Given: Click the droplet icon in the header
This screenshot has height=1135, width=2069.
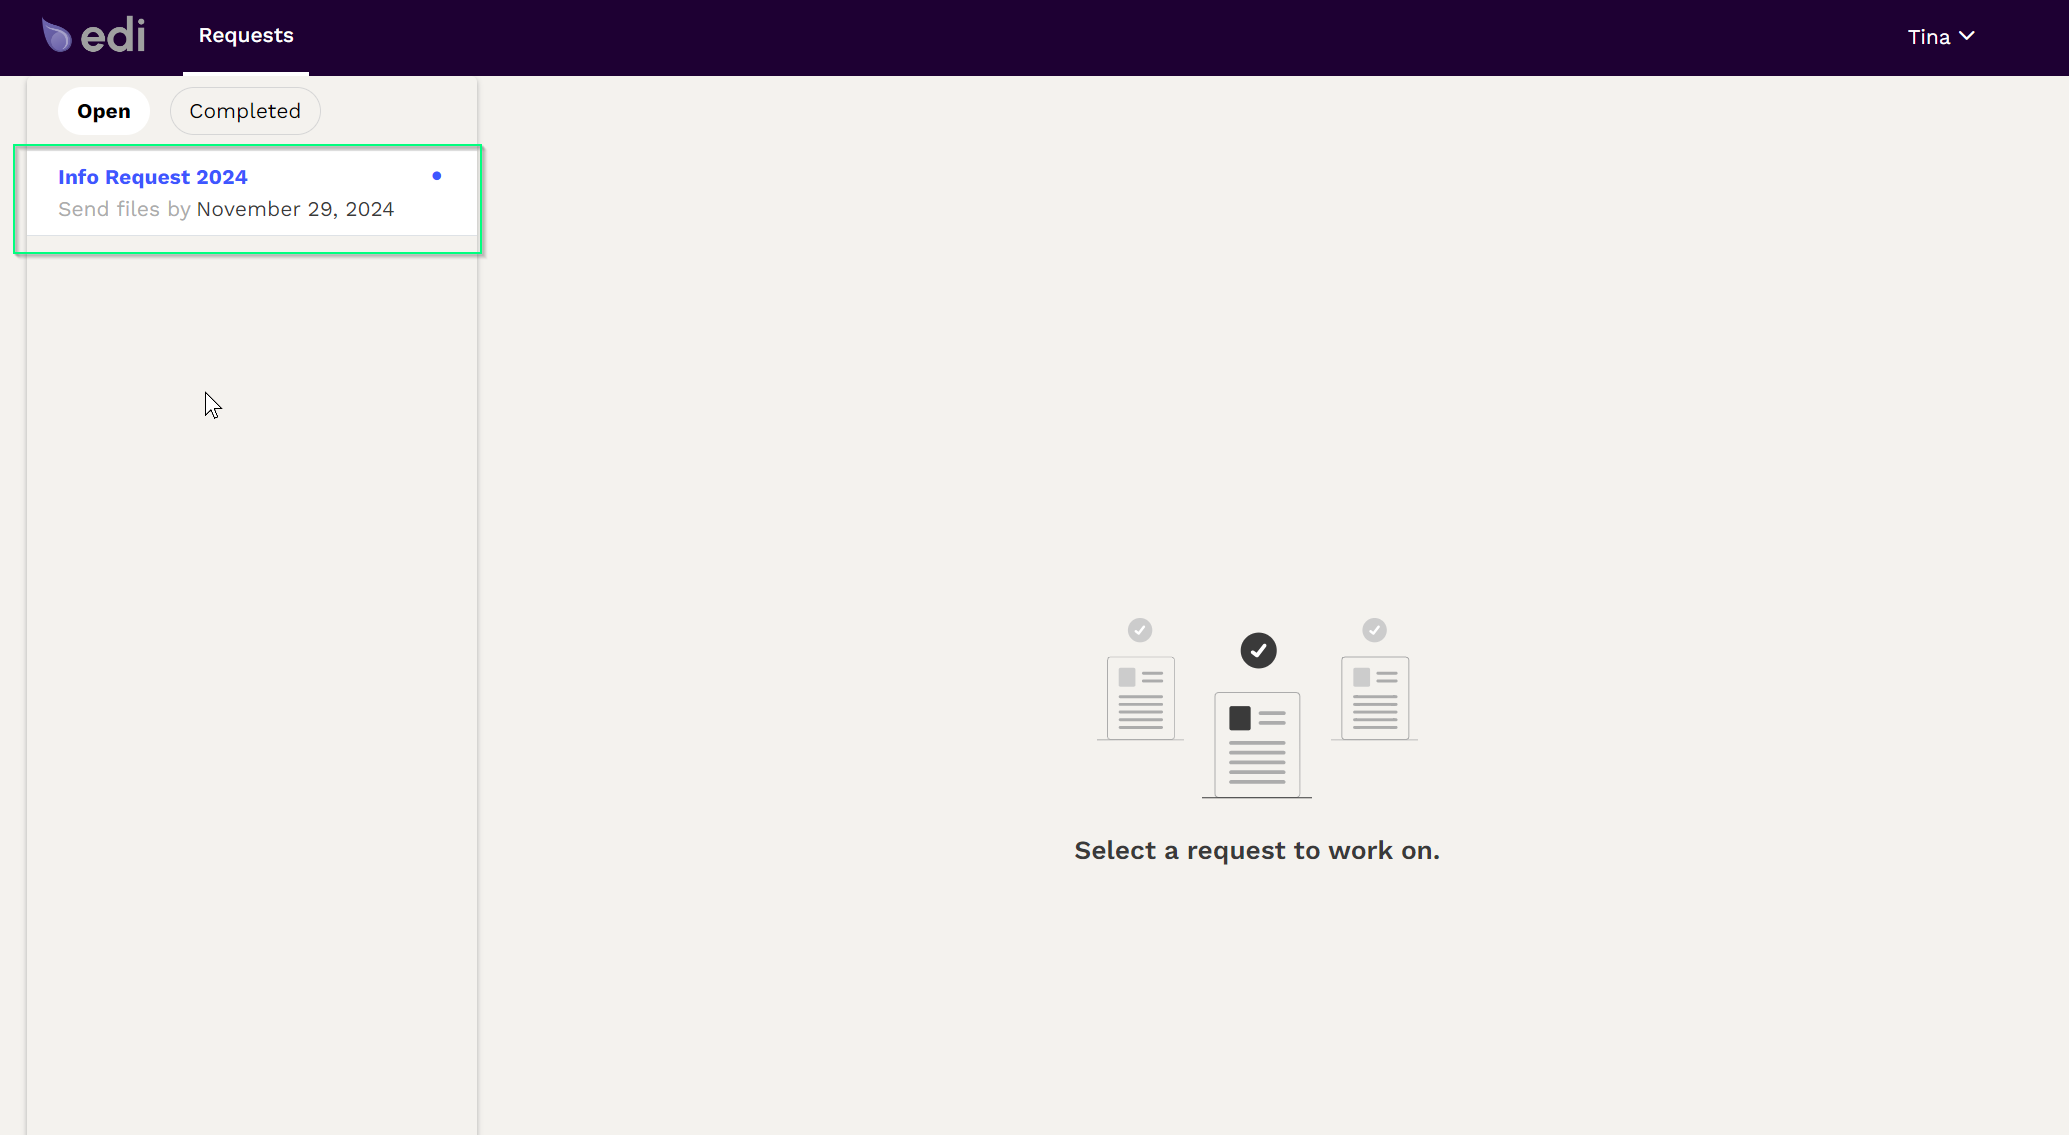Looking at the screenshot, I should coord(57,34).
